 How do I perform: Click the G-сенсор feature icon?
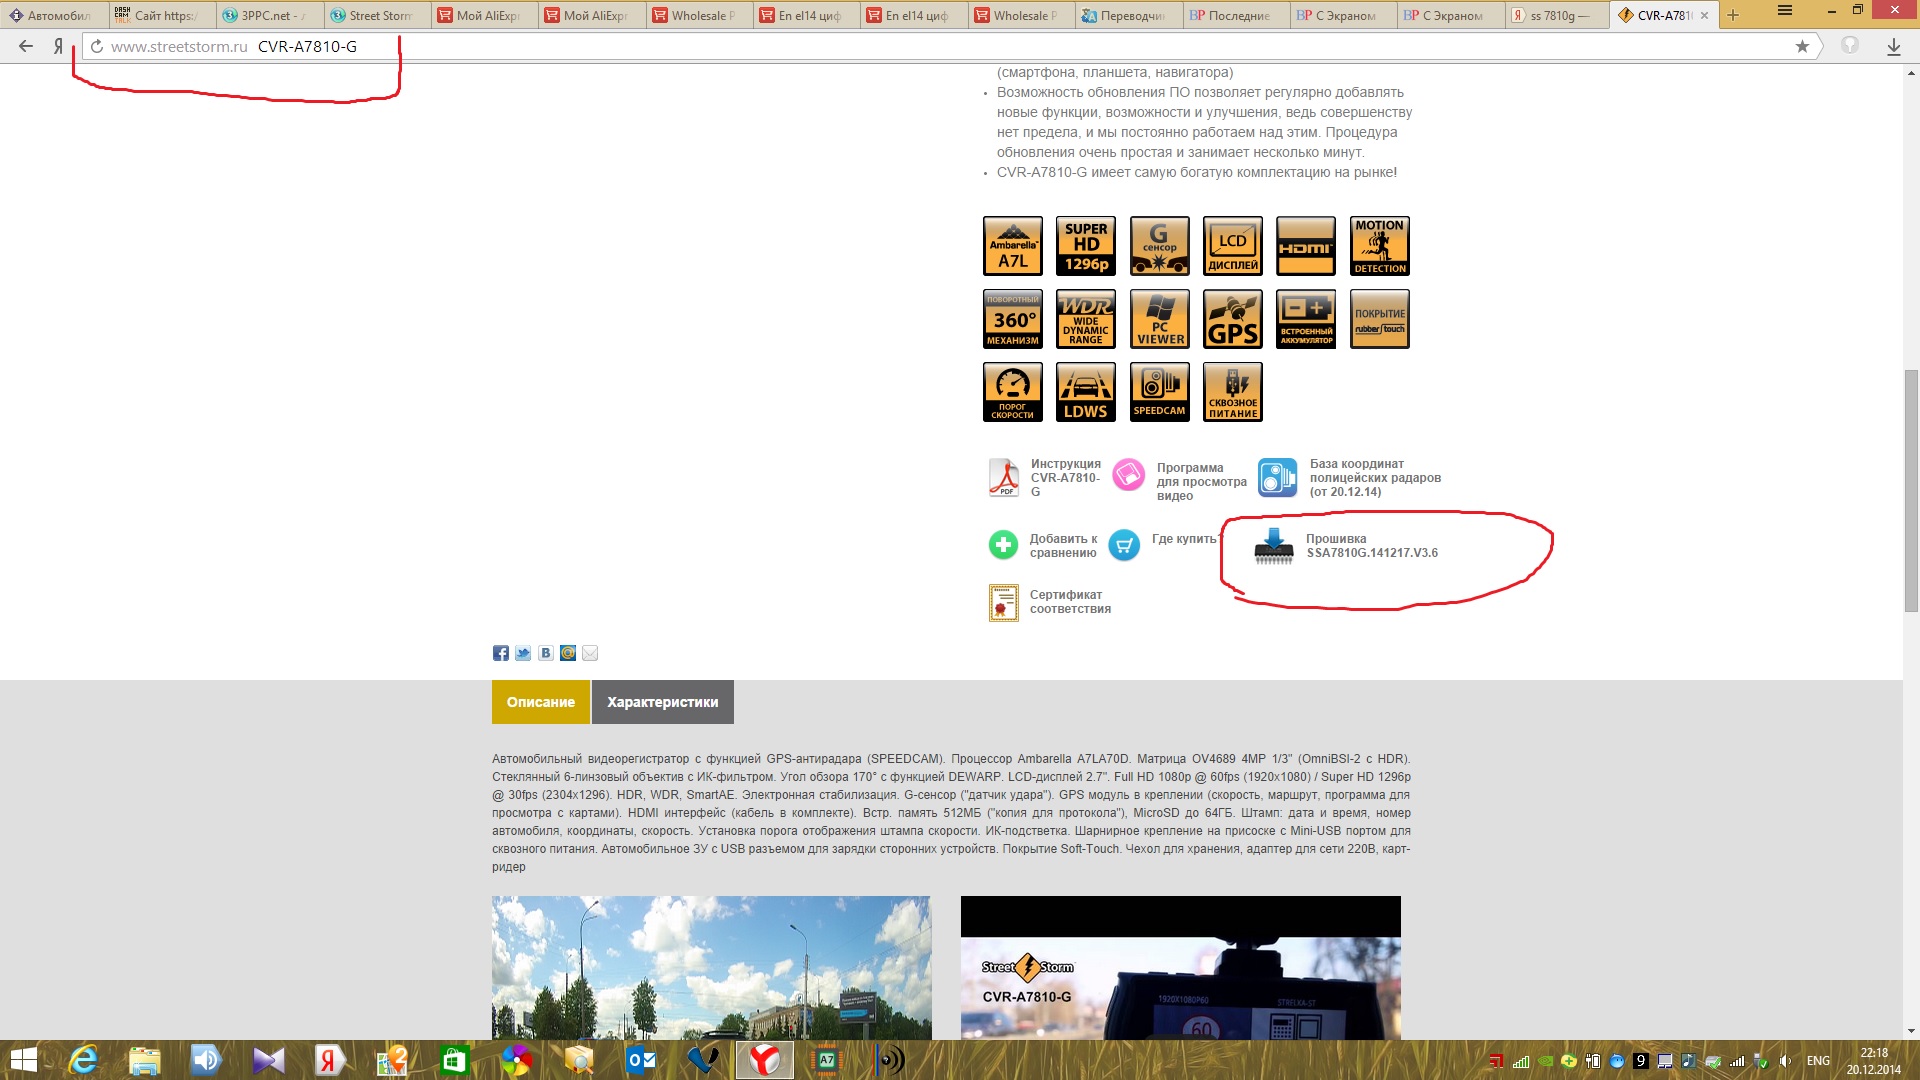(1160, 246)
